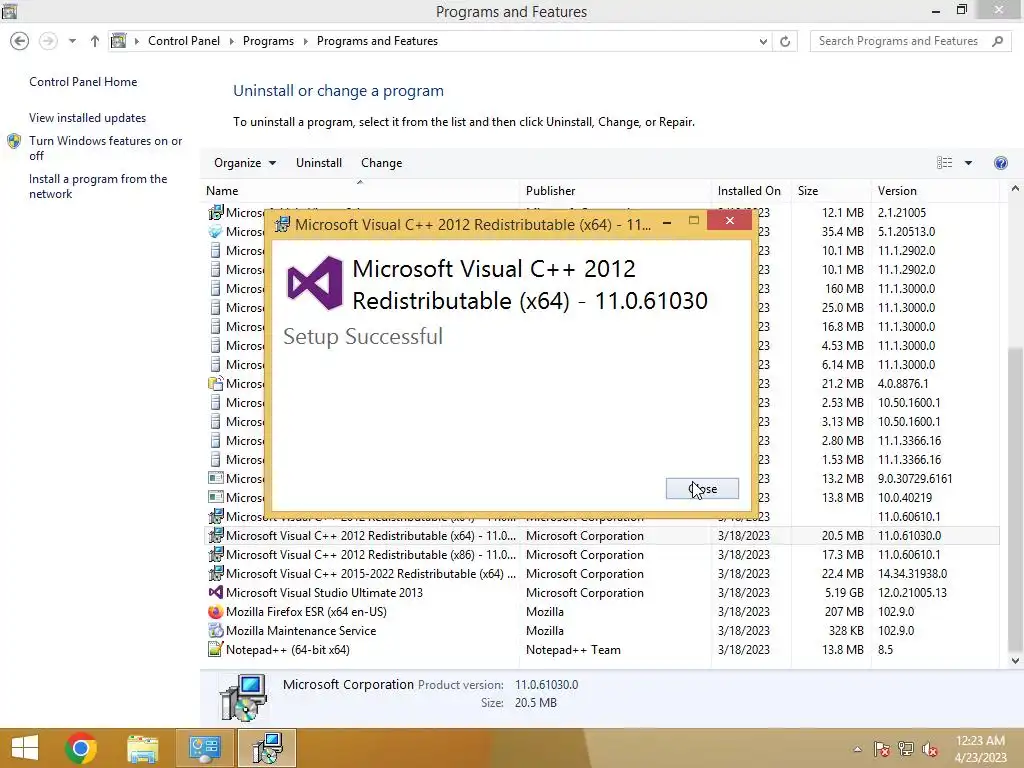Click the Windows features shield icon
The height and width of the screenshot is (768, 1024).
[x=14, y=141]
